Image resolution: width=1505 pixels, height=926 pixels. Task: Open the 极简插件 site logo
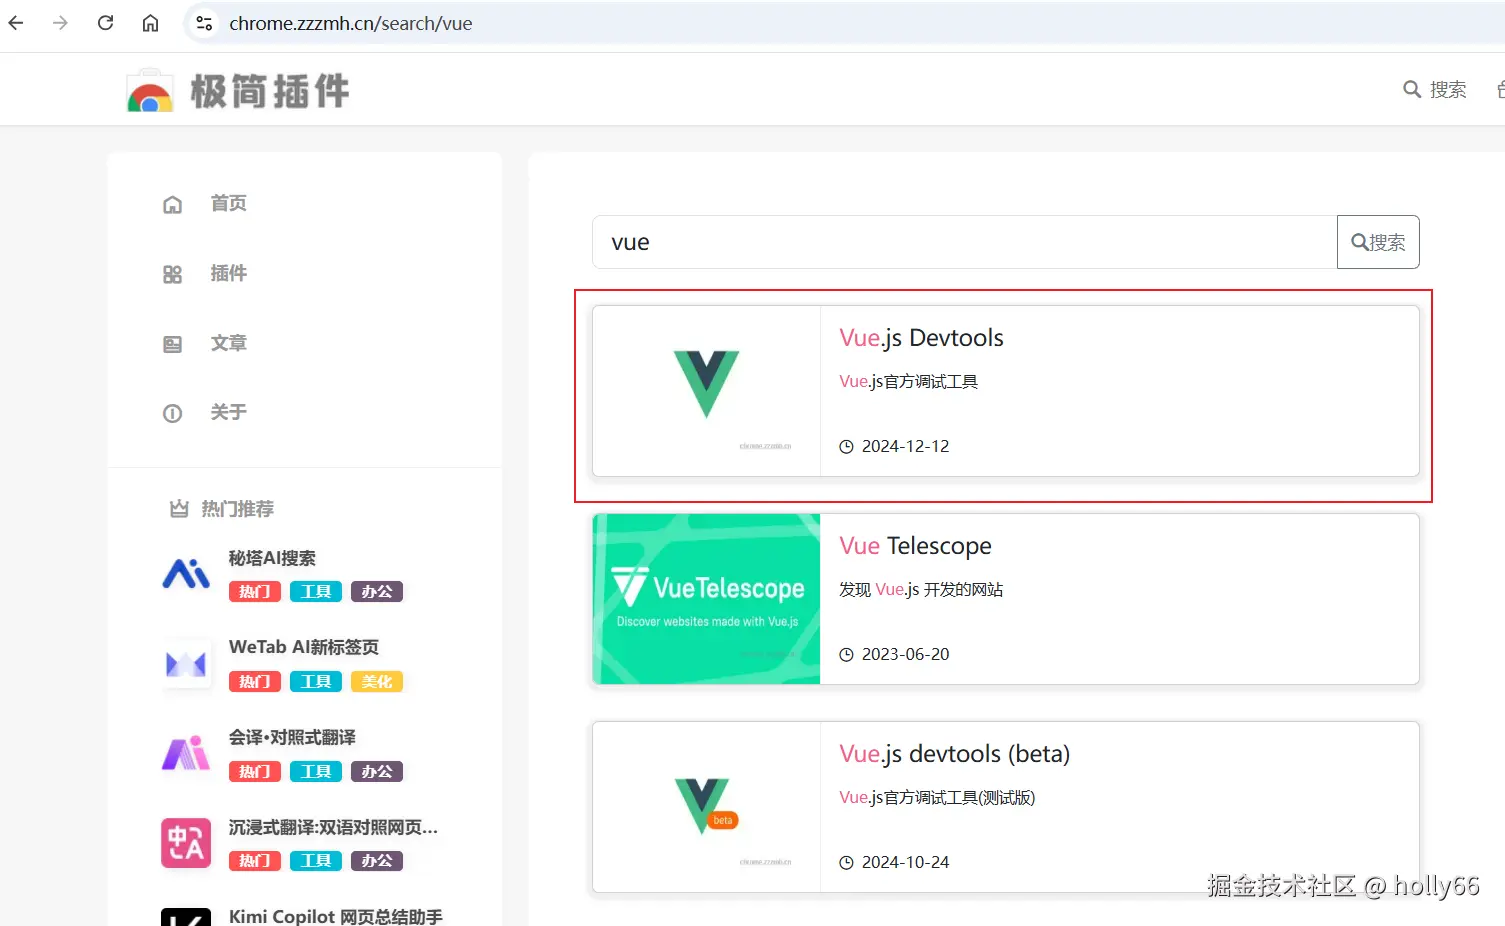pyautogui.click(x=238, y=91)
